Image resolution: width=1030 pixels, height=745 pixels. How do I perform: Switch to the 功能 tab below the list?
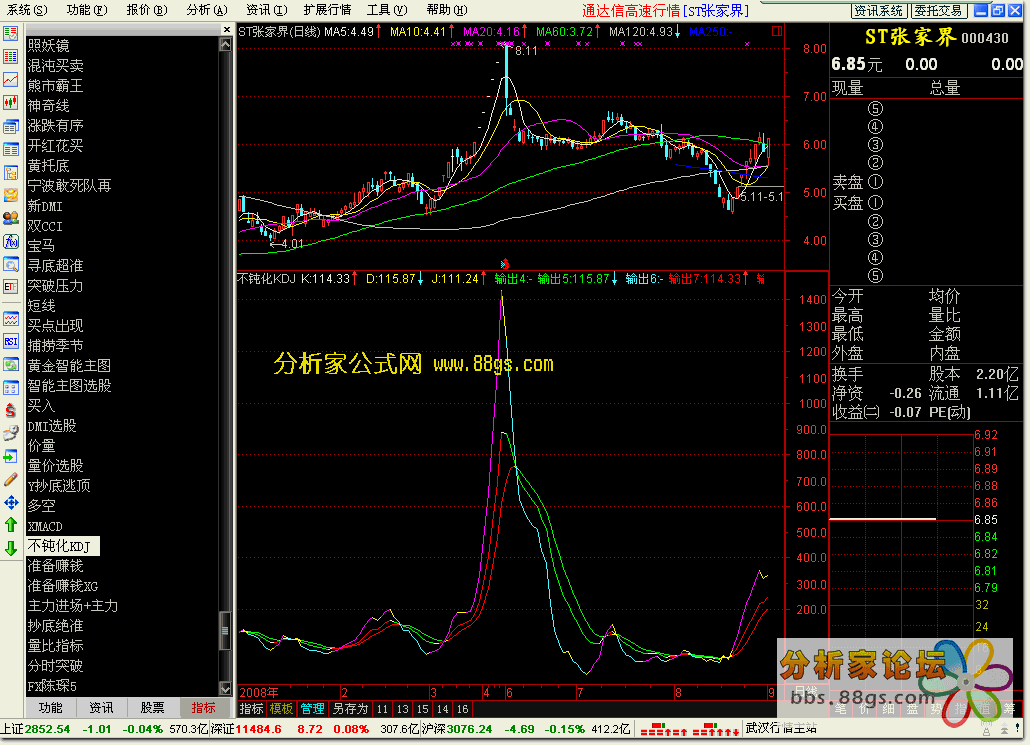point(51,708)
